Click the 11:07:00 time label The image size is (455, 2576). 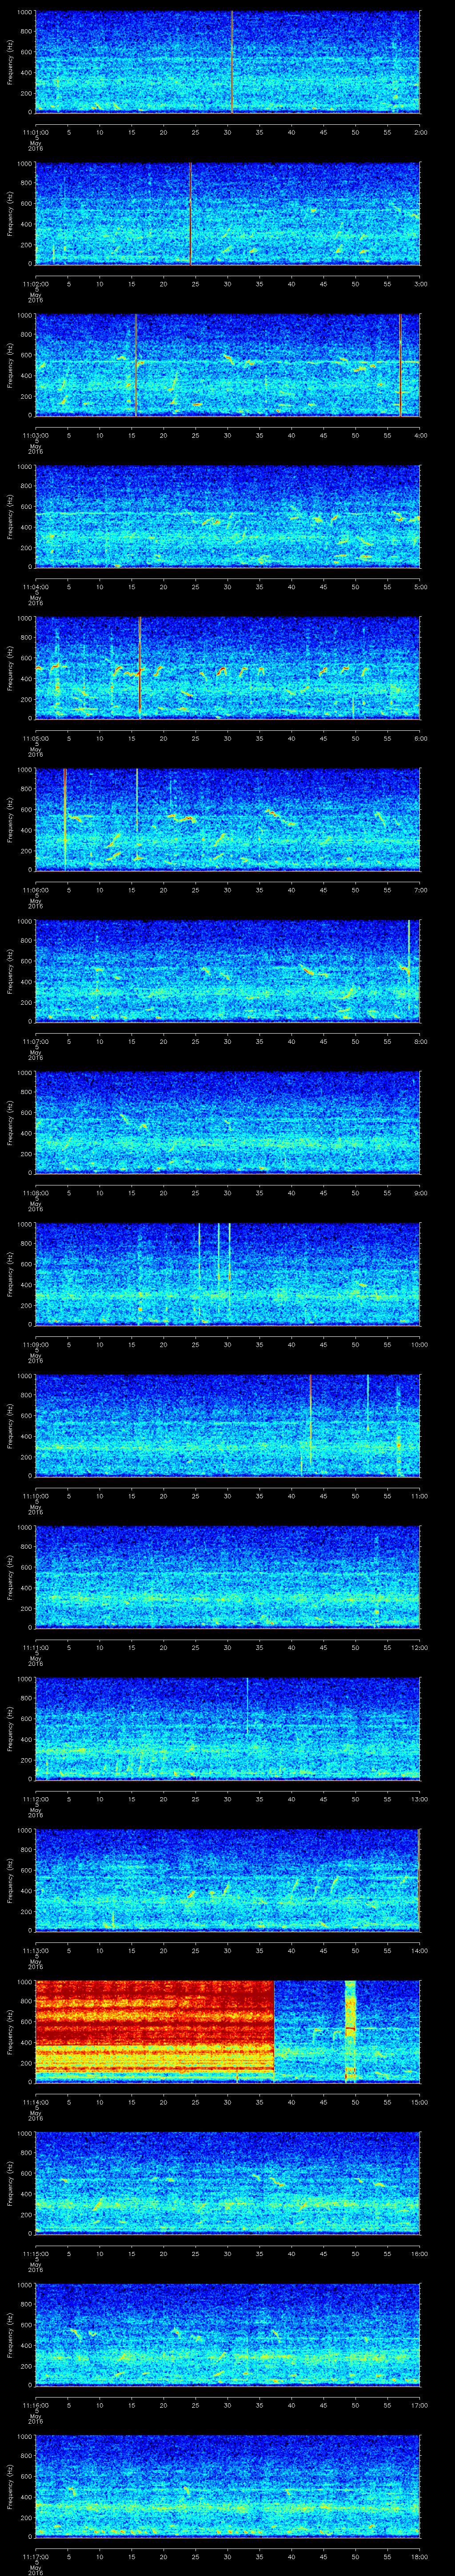tap(35, 1041)
